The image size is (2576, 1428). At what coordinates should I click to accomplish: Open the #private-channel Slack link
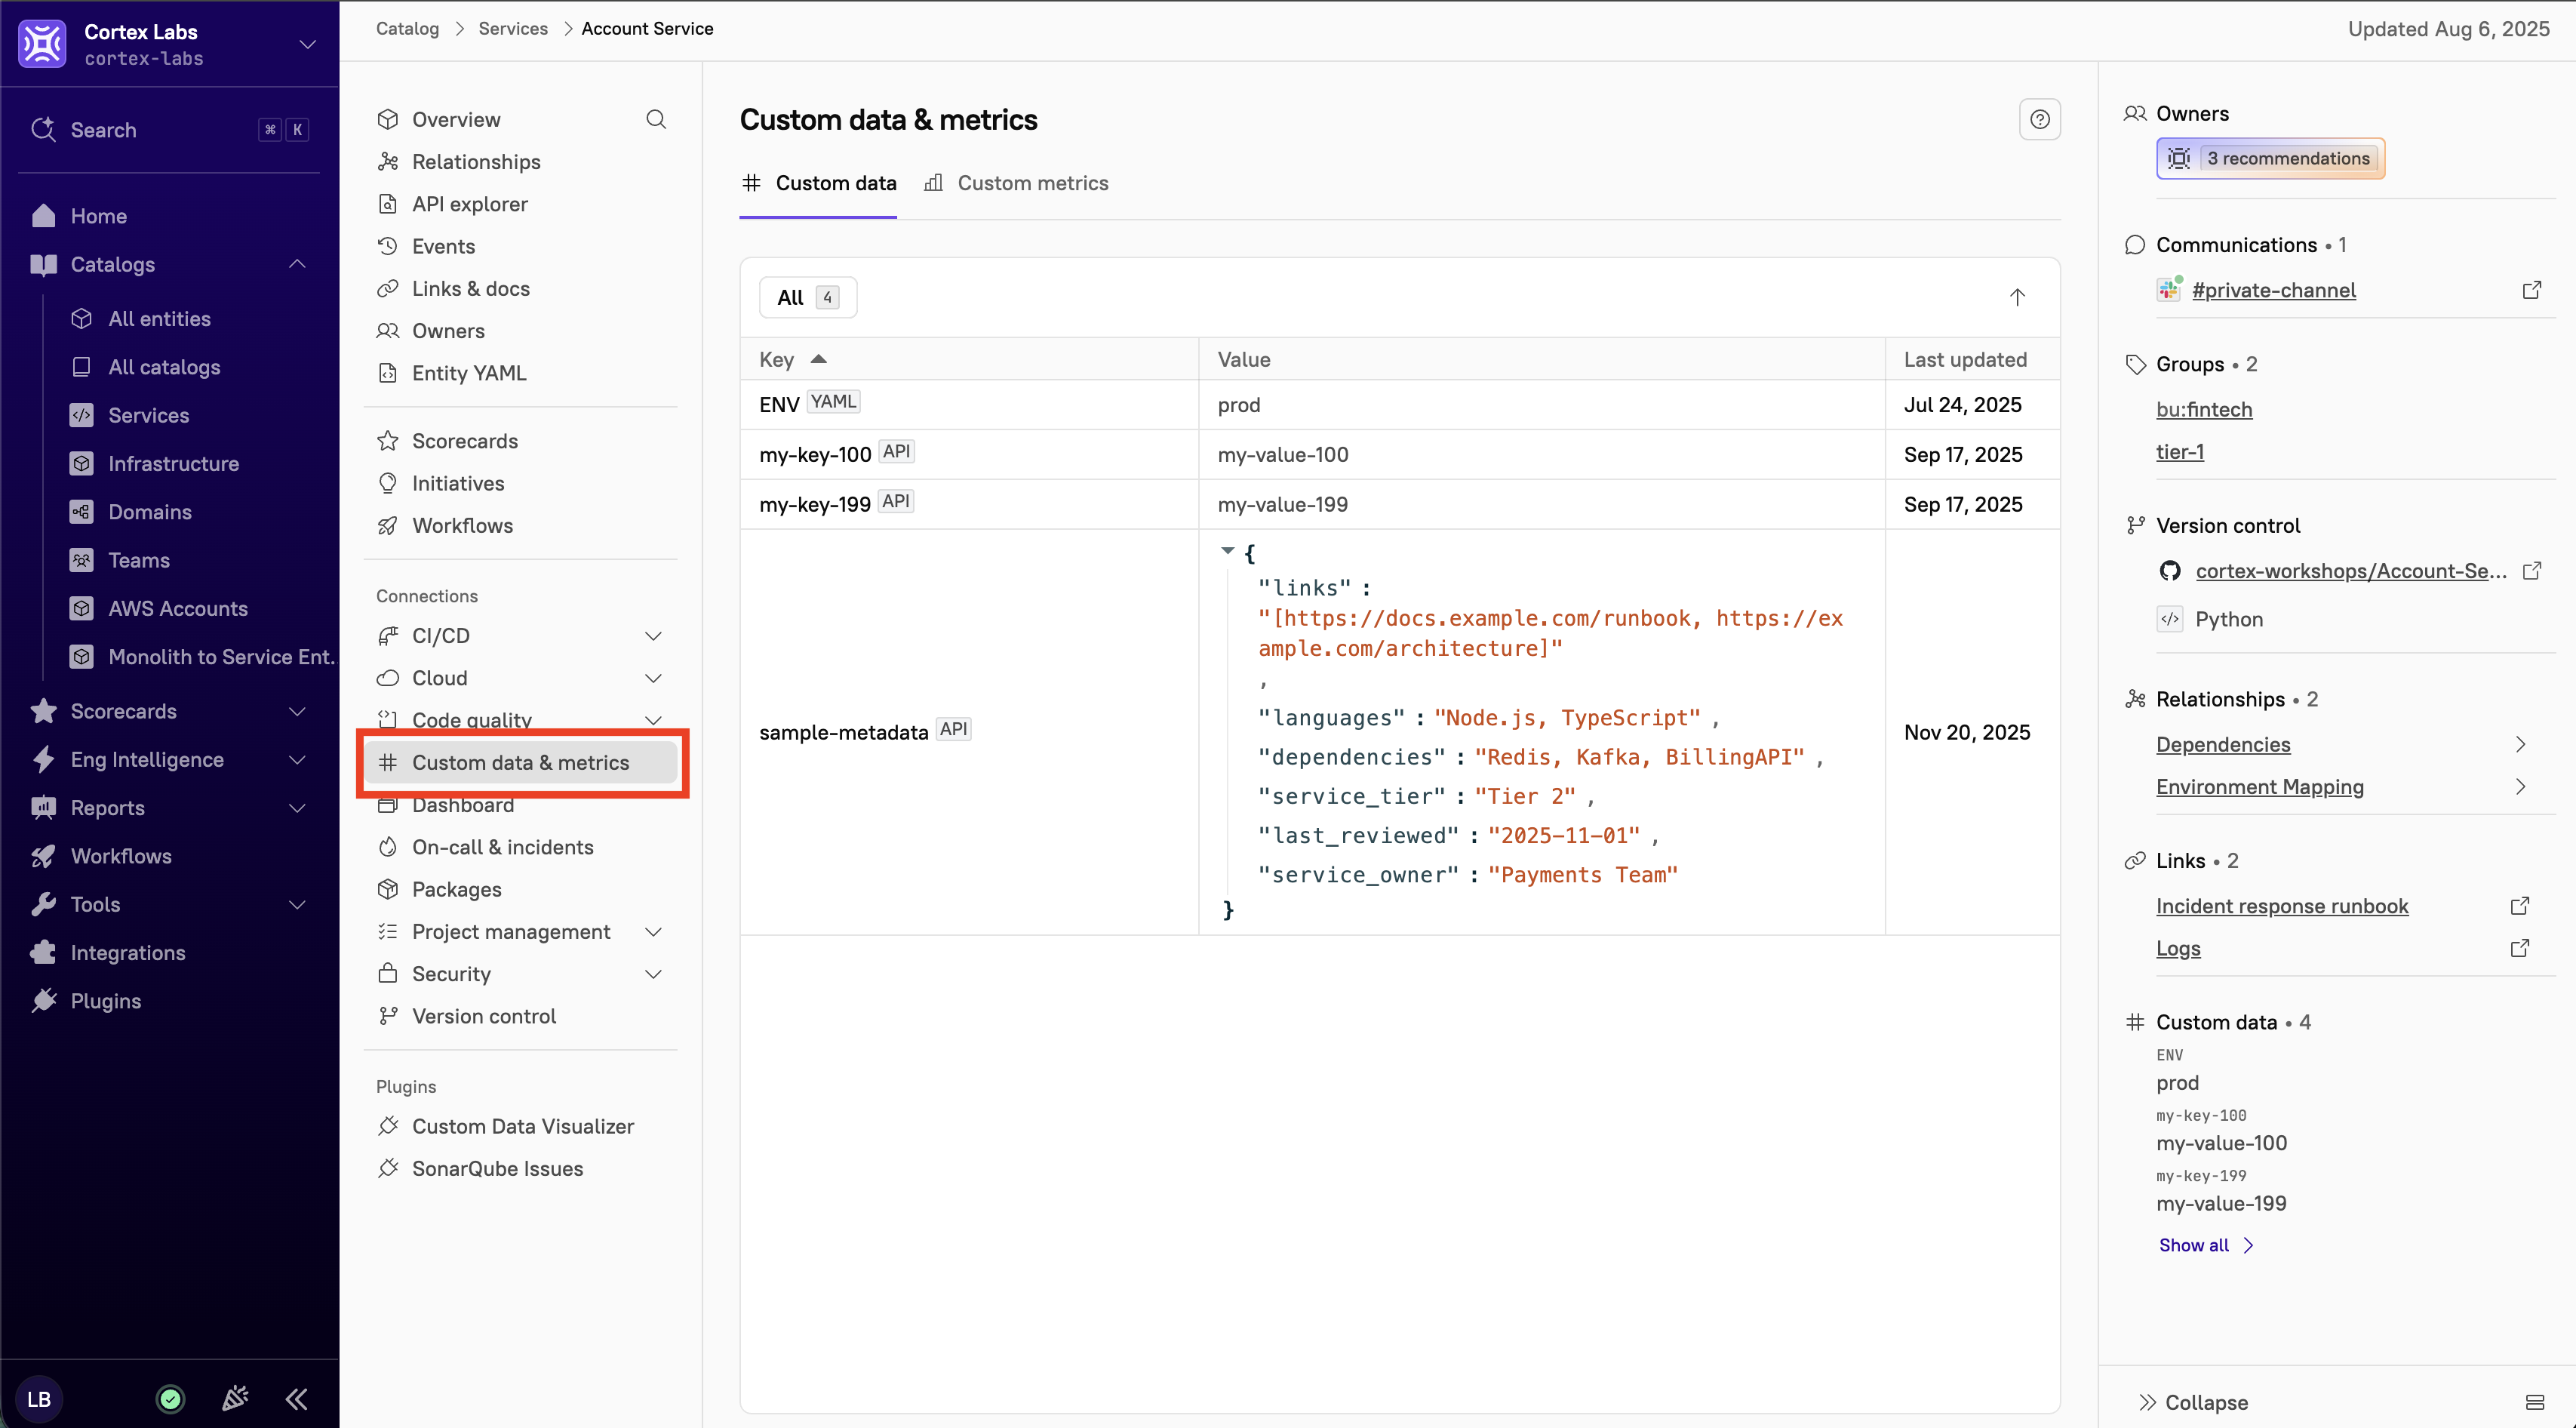tap(2273, 290)
